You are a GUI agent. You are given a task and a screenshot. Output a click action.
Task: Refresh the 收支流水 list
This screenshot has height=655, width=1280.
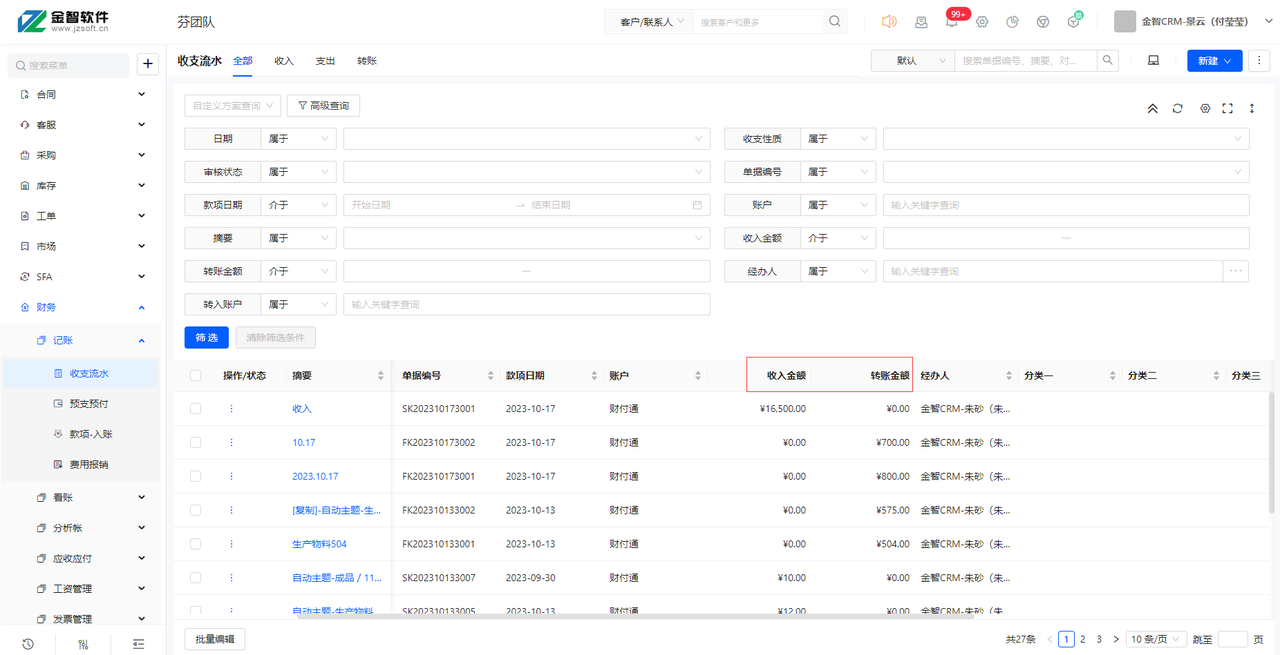coord(1178,108)
